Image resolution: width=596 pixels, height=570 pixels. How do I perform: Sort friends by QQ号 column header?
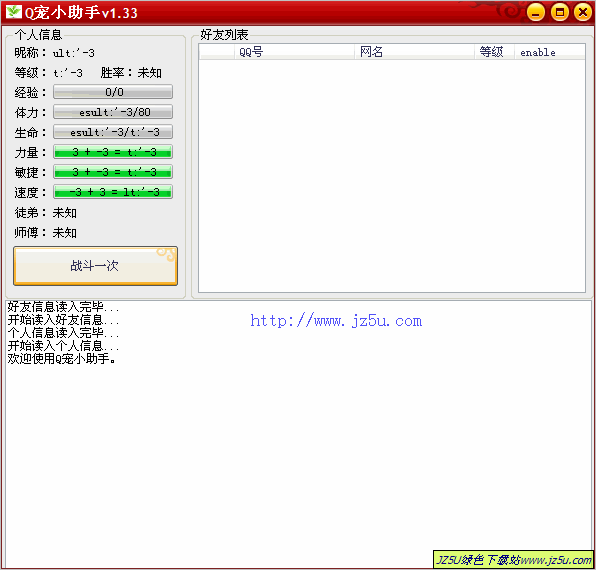294,52
